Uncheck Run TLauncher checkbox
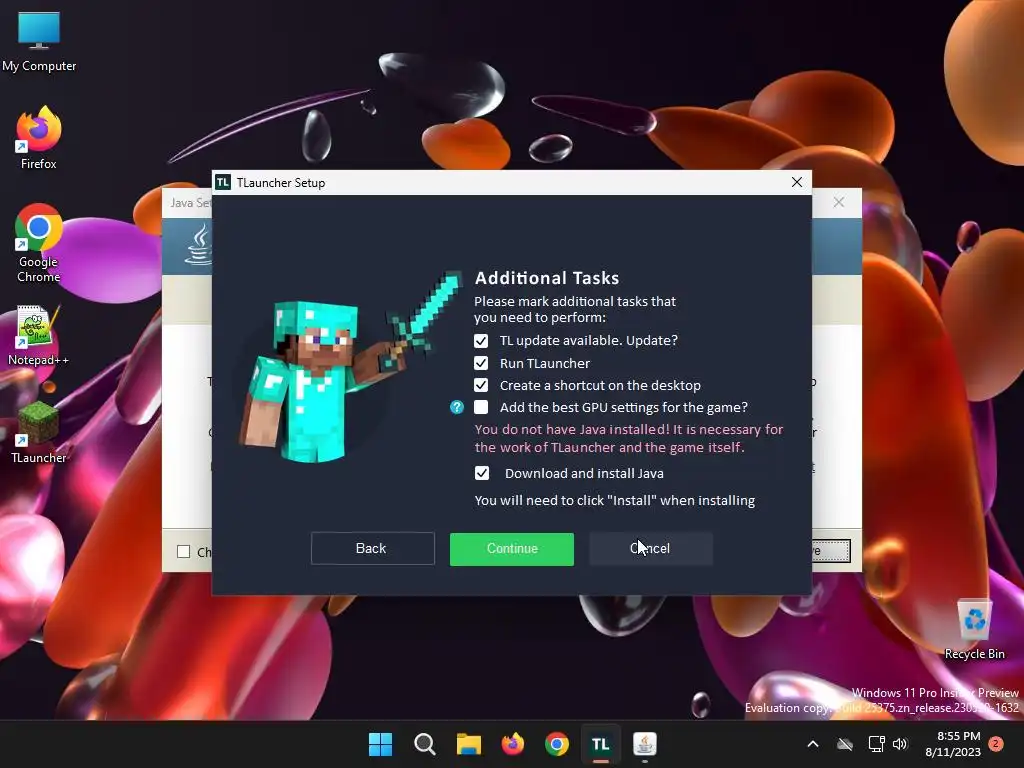Image resolution: width=1024 pixels, height=768 pixels. 481,363
